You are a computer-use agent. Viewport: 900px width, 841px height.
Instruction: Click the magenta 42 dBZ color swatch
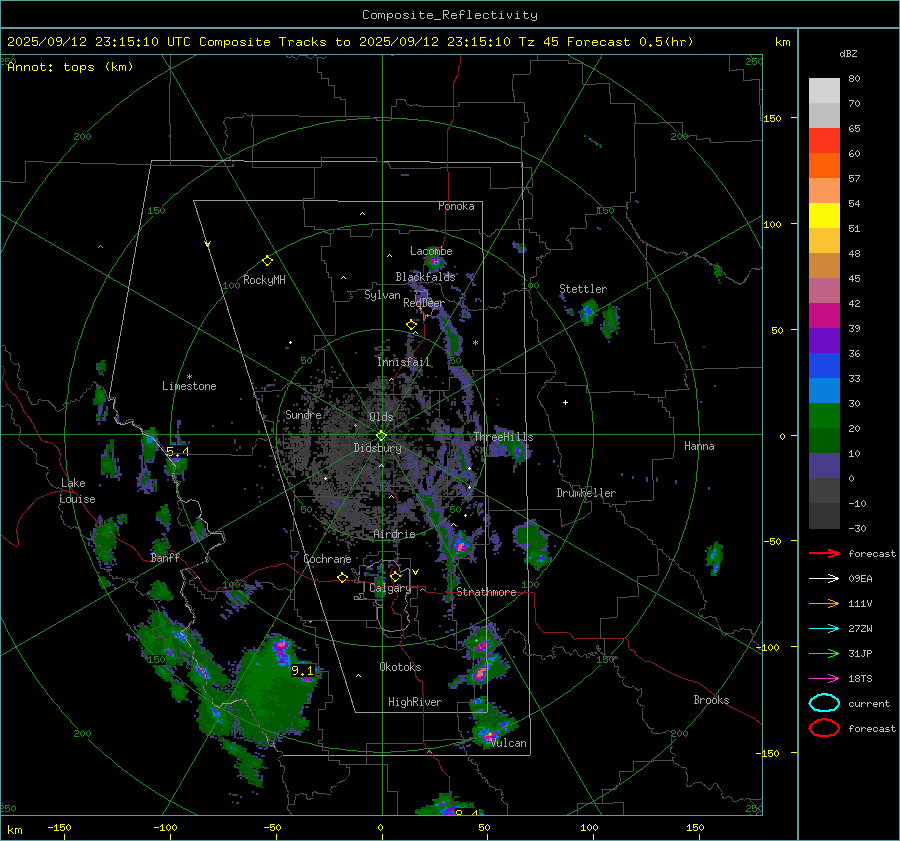click(x=824, y=315)
